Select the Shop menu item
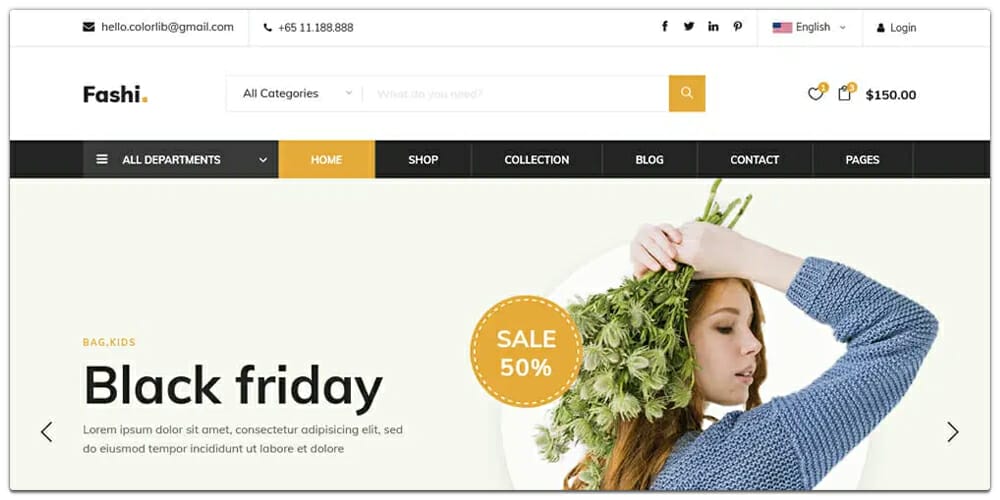 (x=423, y=159)
